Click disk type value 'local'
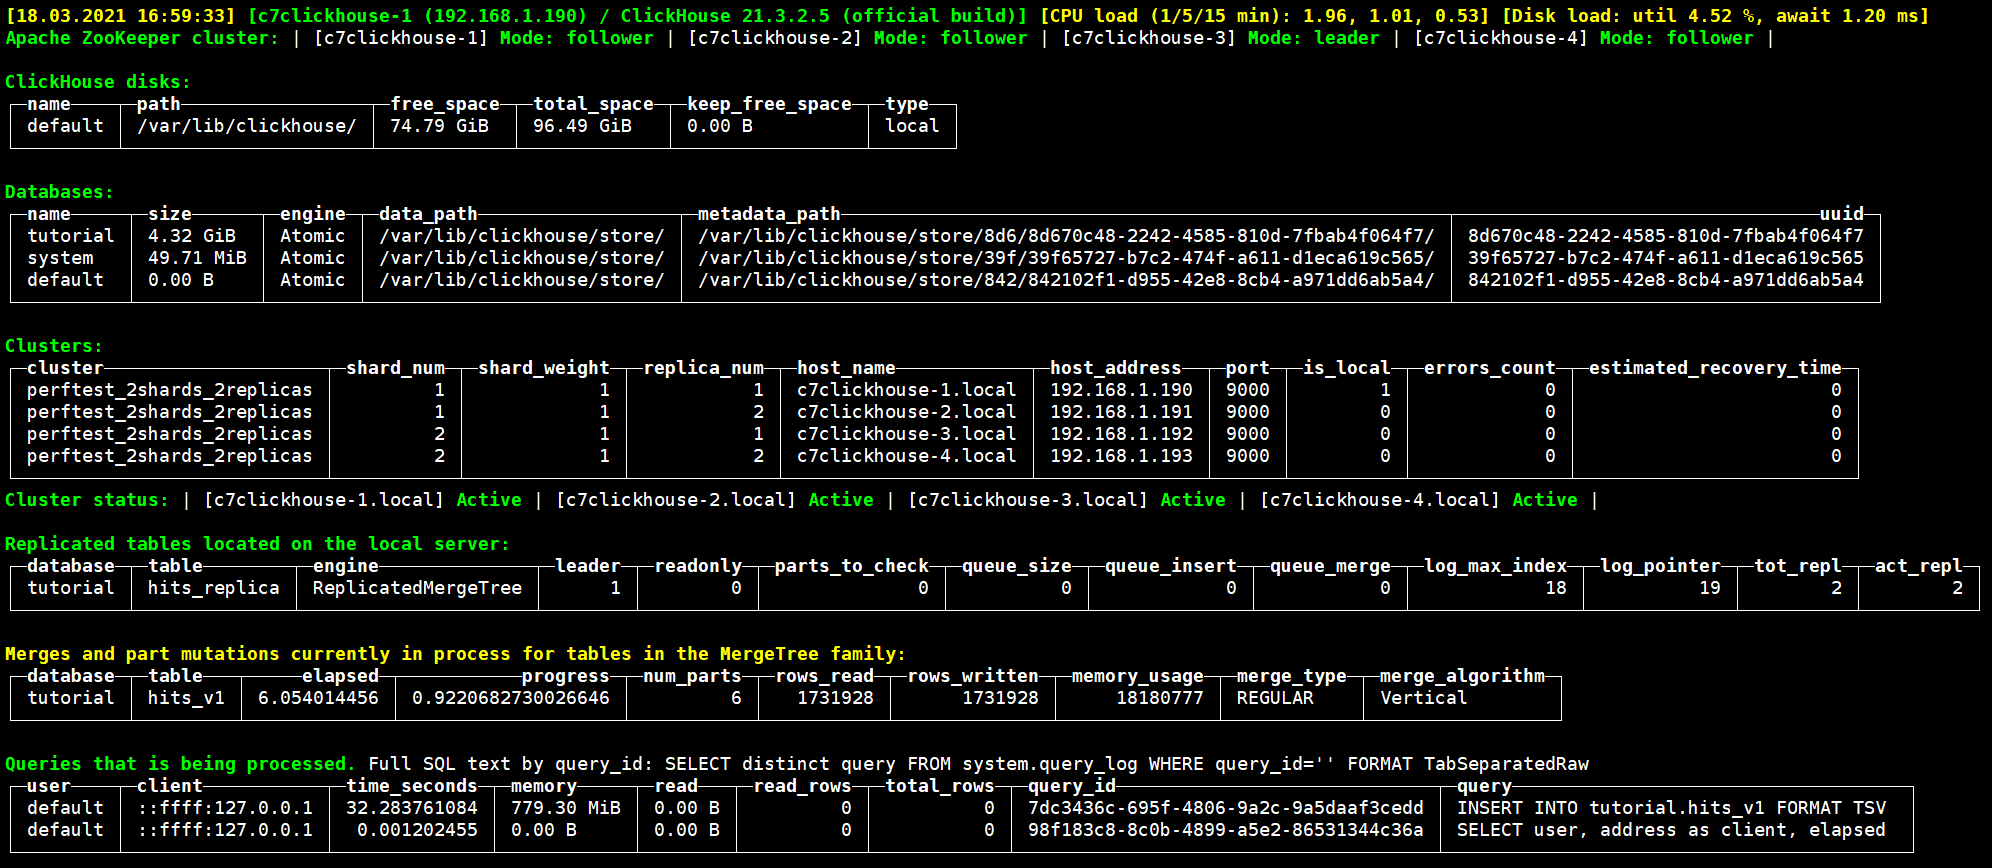Viewport: 1992px width, 868px height. [x=912, y=126]
